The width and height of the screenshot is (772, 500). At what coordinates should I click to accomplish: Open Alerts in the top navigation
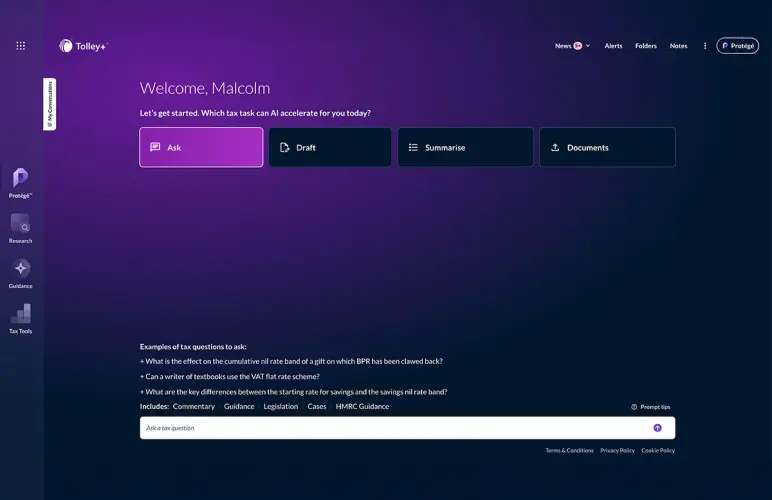pyautogui.click(x=613, y=46)
